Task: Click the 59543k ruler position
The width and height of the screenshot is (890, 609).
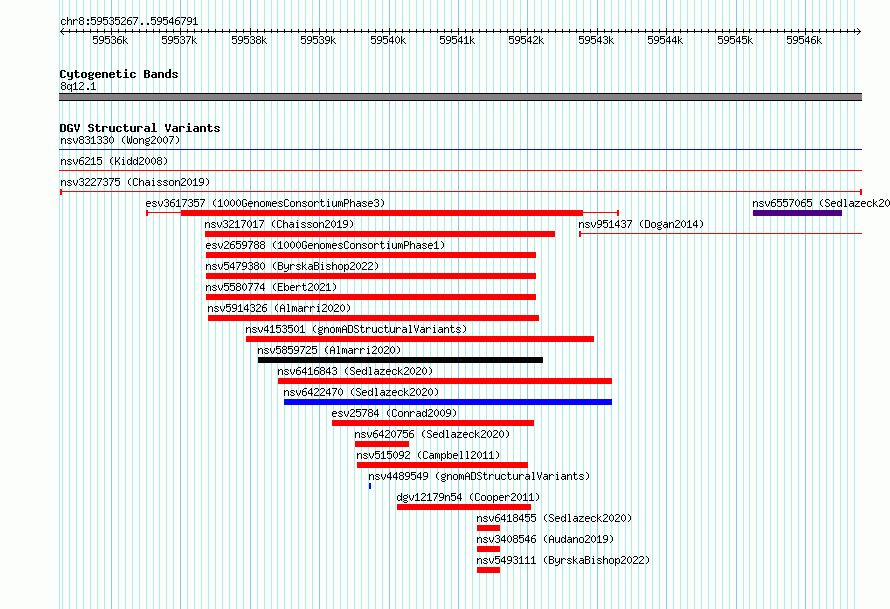Action: tap(596, 40)
